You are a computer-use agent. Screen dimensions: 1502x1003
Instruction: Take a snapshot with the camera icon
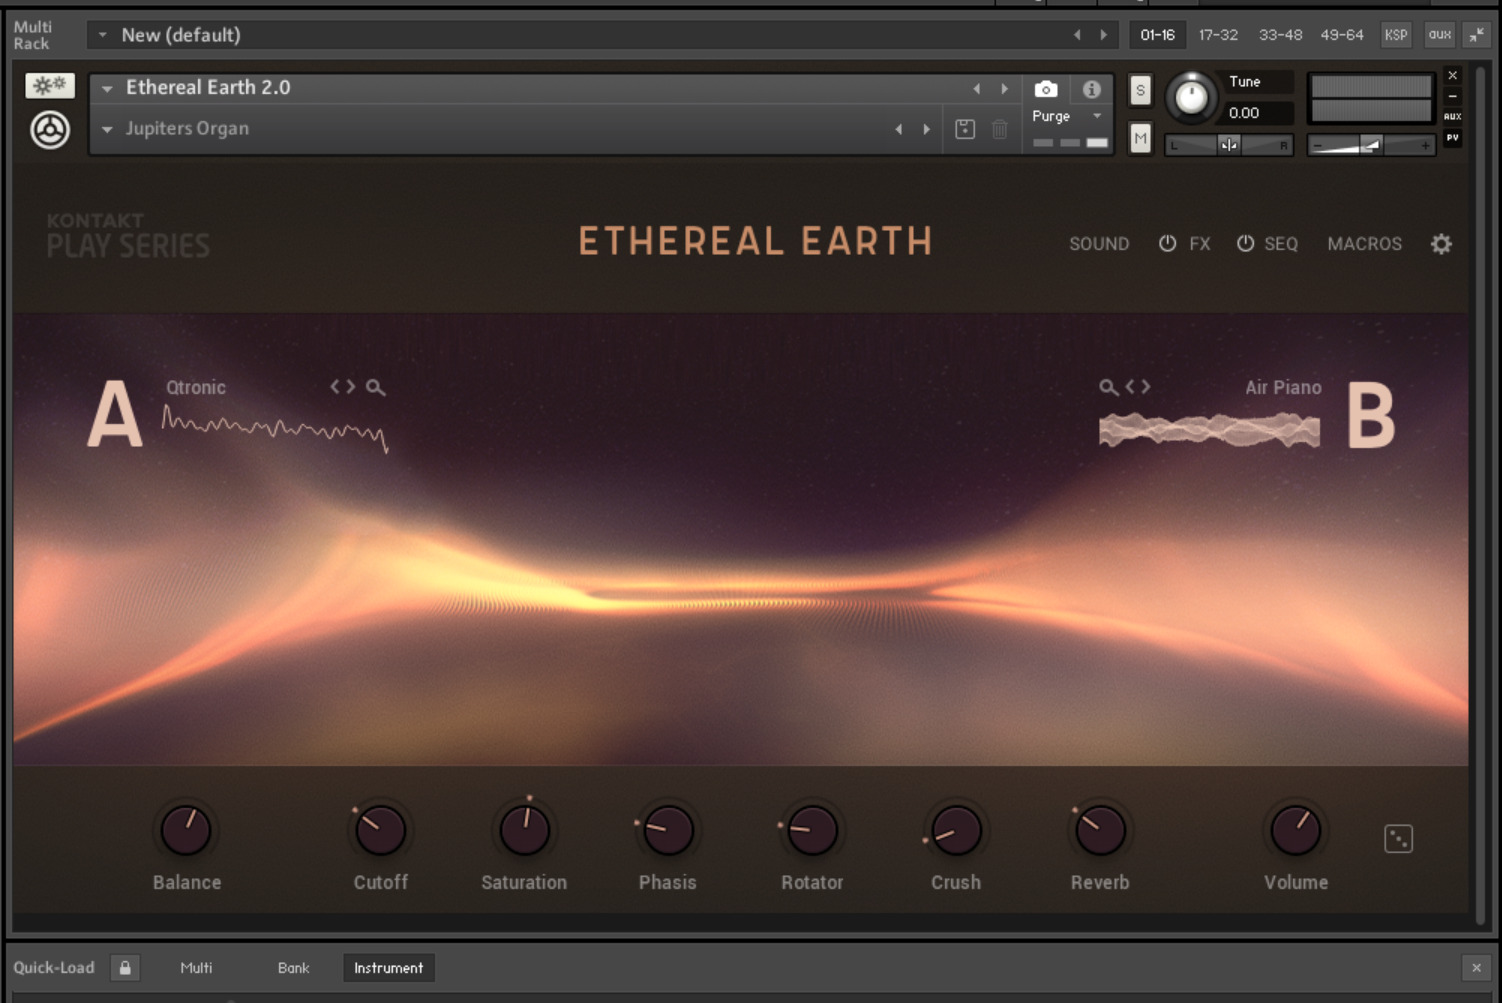coord(1046,89)
